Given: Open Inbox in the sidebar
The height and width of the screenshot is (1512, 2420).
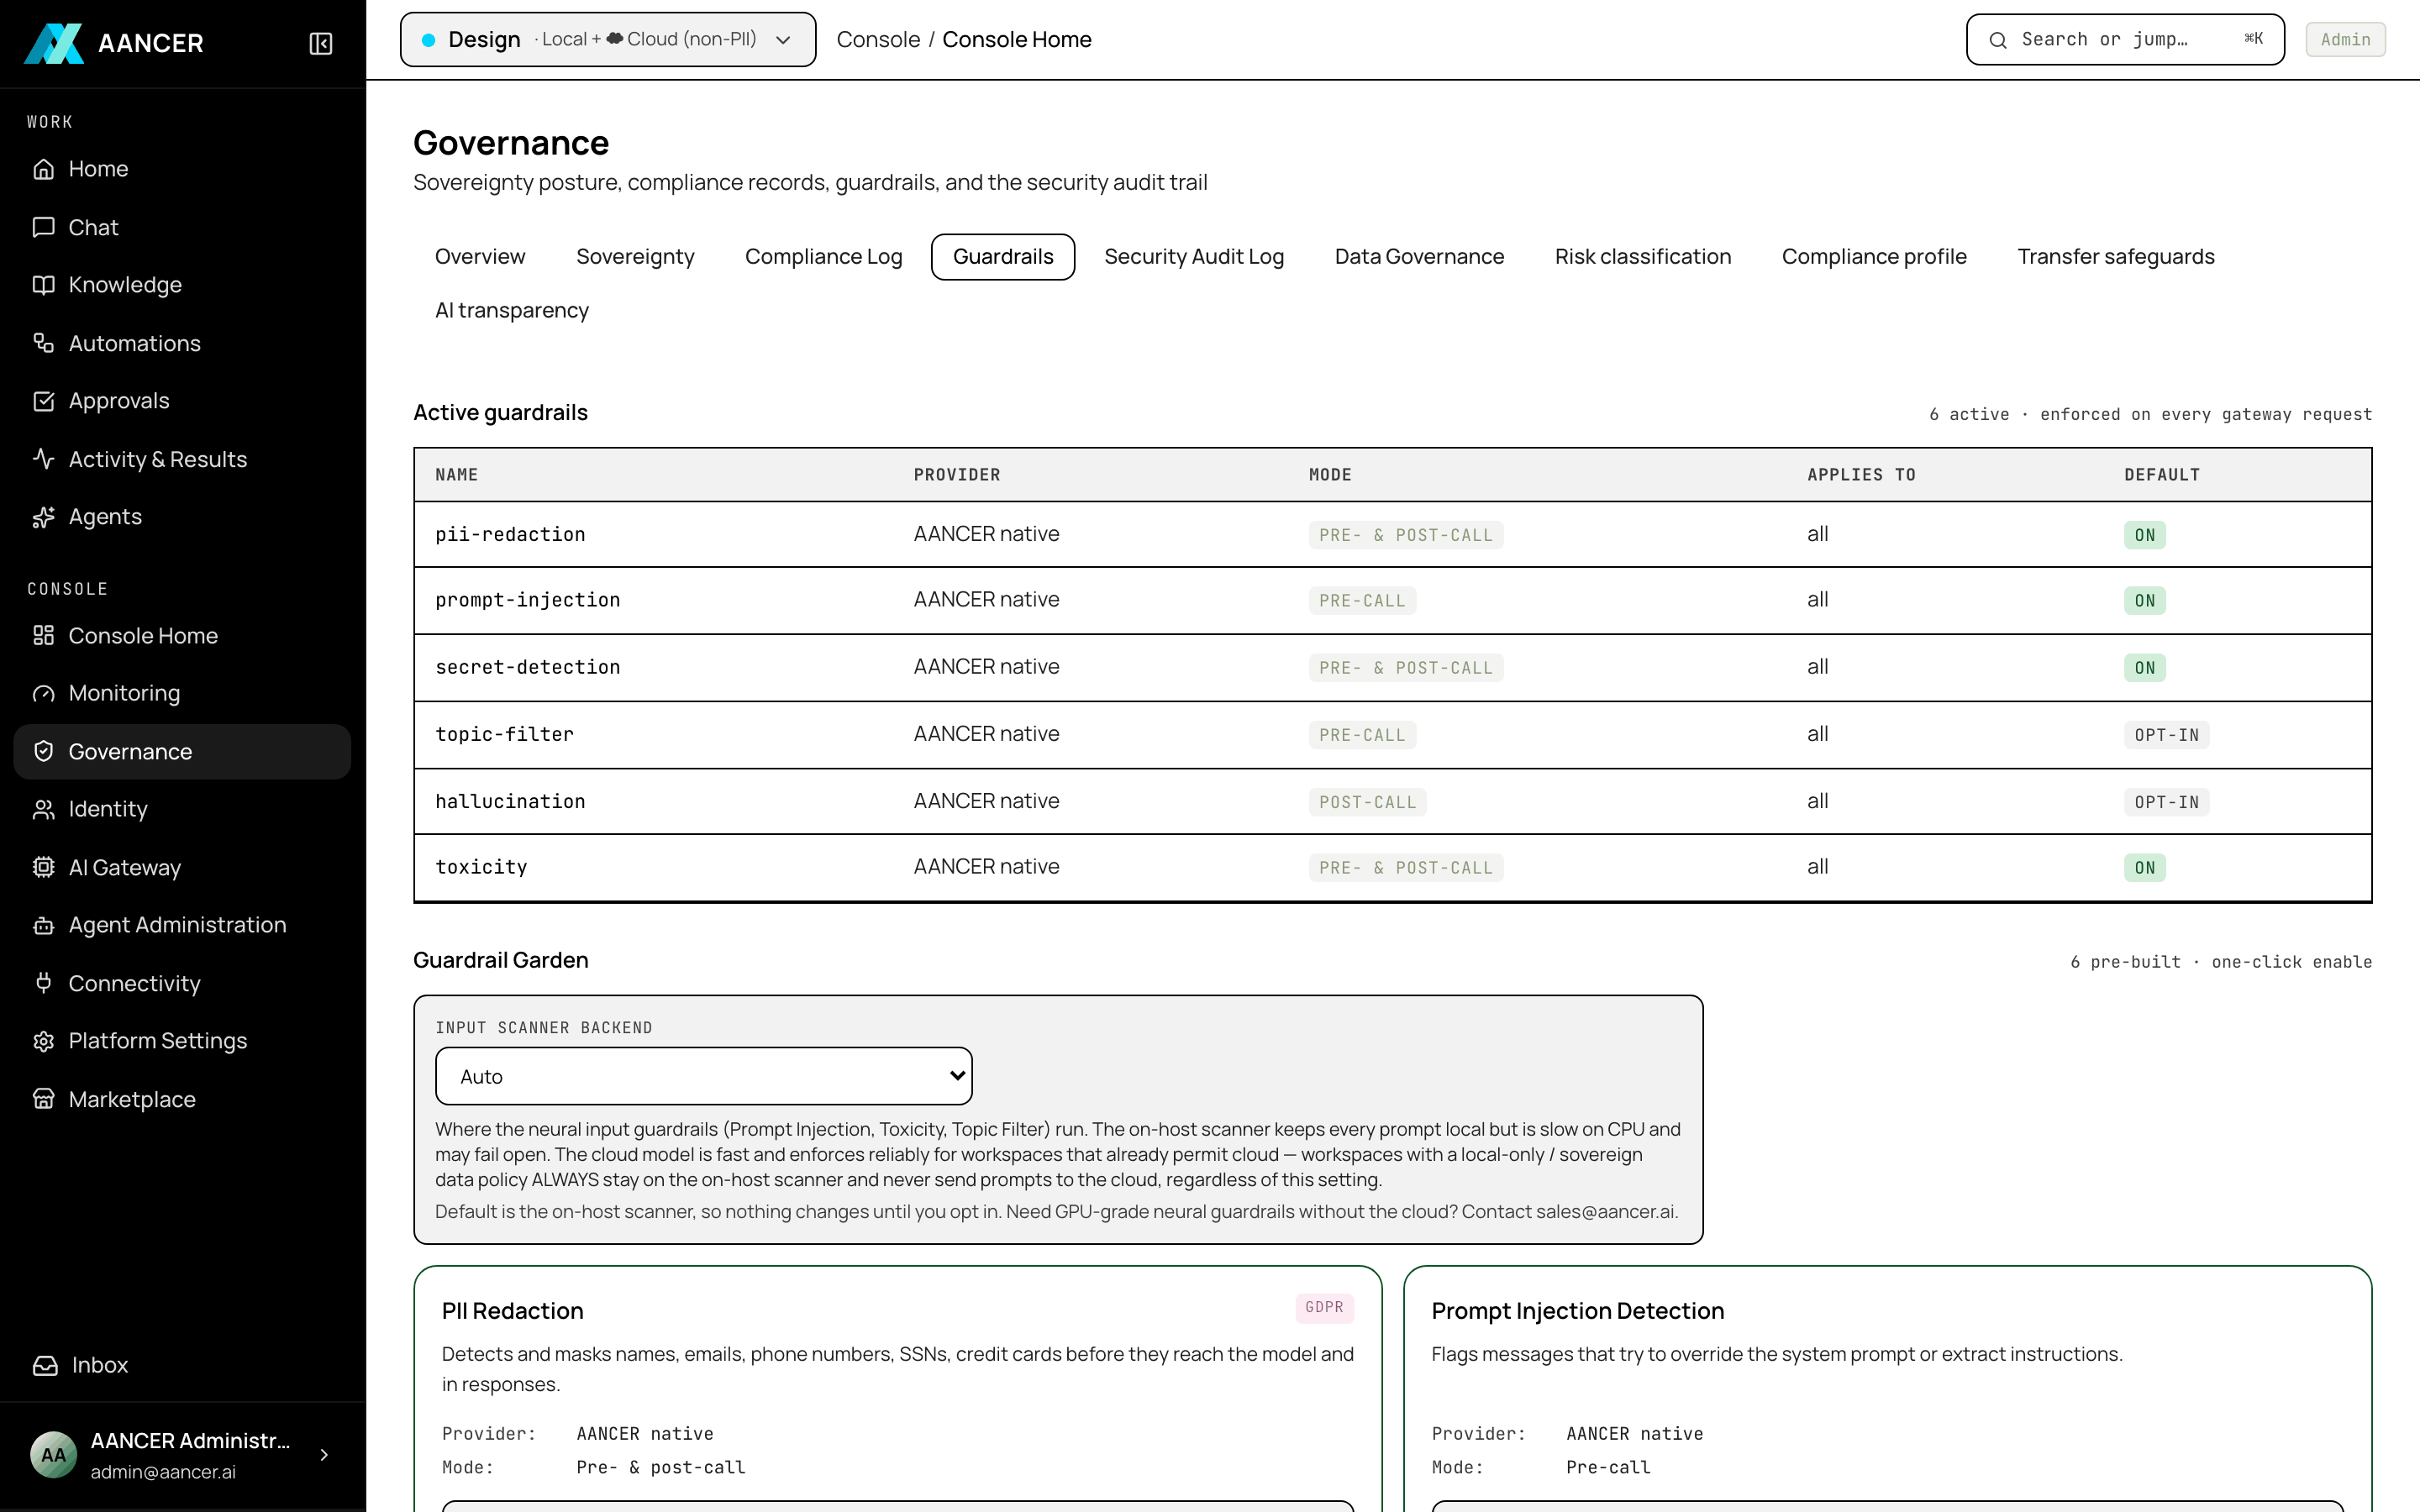Looking at the screenshot, I should (182, 1365).
